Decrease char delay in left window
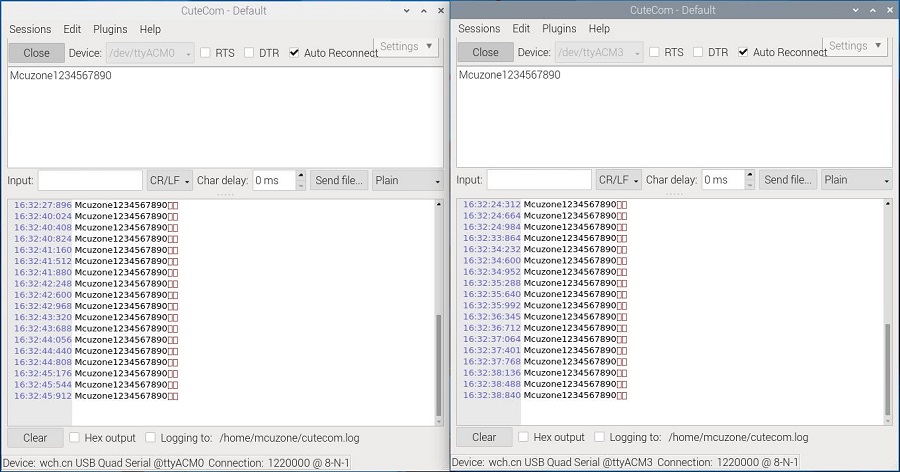The width and height of the screenshot is (900, 472). click(301, 185)
